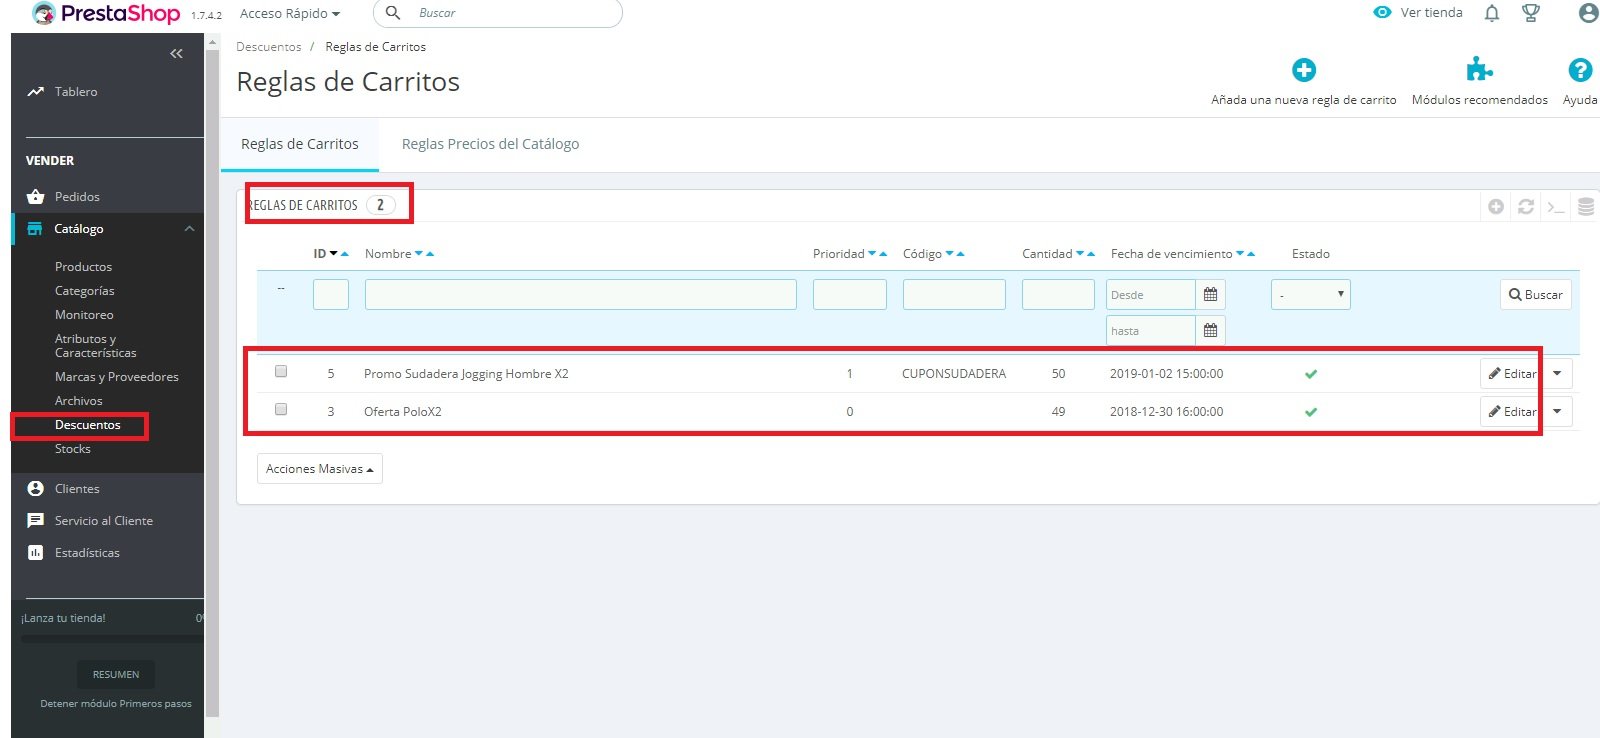Viewport: 1600px width, 738px height.
Task: Open dropdown arrow next to Editar for Promo Sudadera
Action: (1557, 374)
